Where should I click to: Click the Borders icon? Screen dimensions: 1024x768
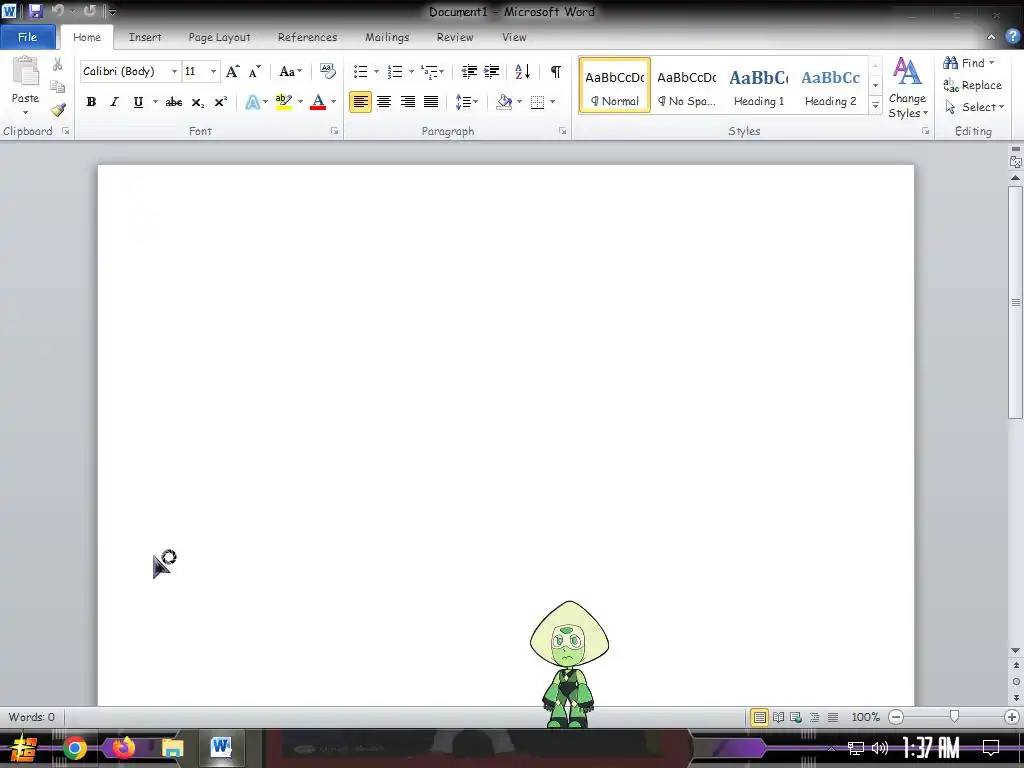(537, 102)
